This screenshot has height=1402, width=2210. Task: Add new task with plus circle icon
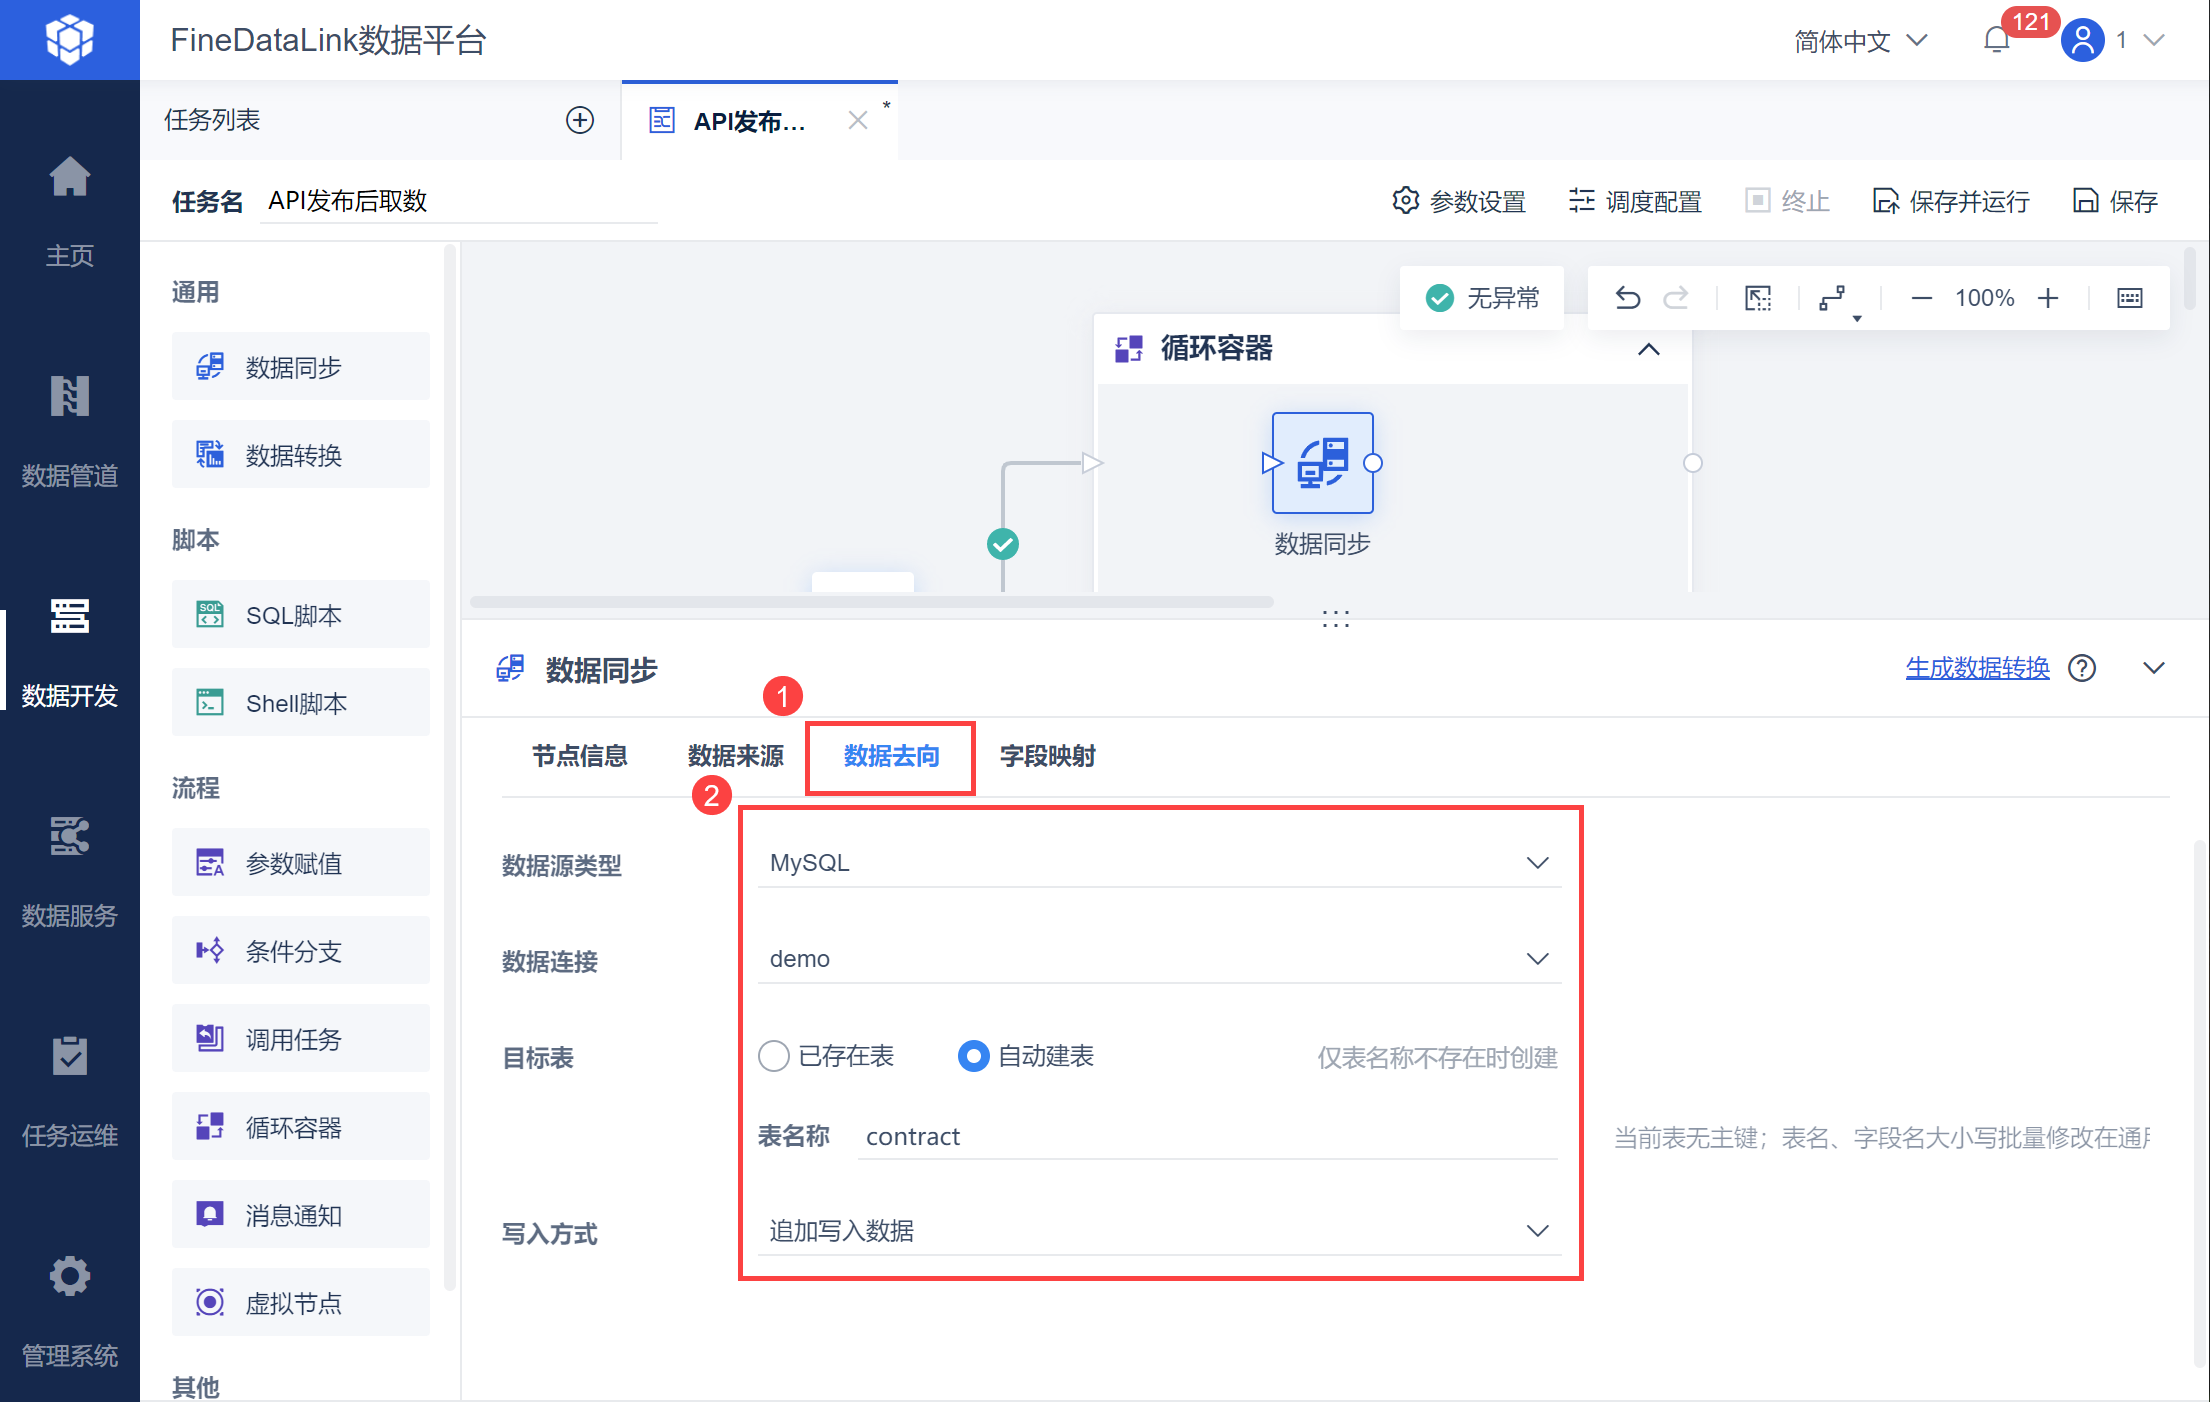tap(579, 120)
